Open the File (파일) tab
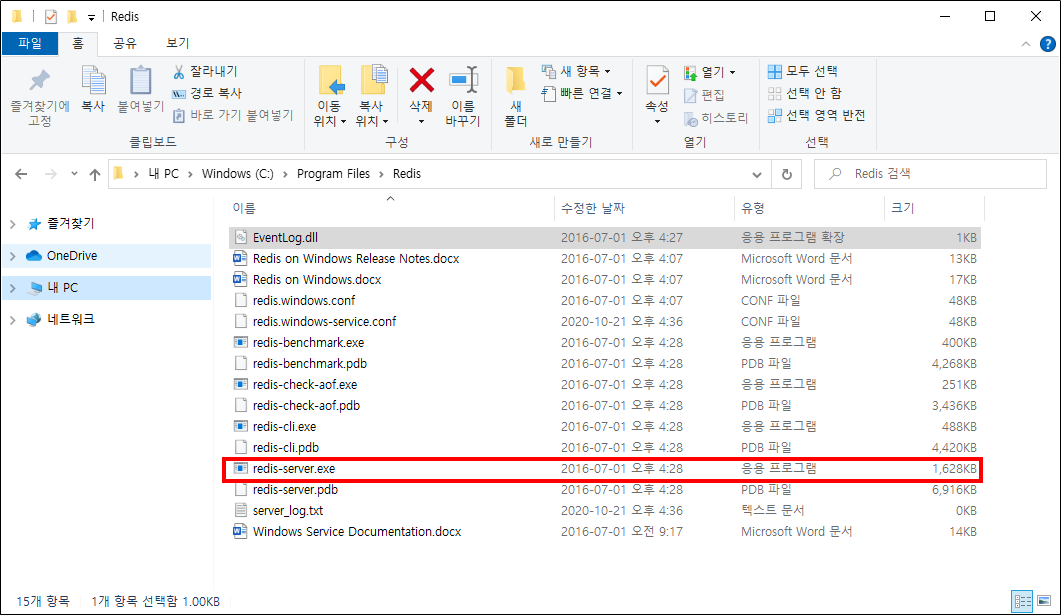1061x615 pixels. tap(30, 43)
